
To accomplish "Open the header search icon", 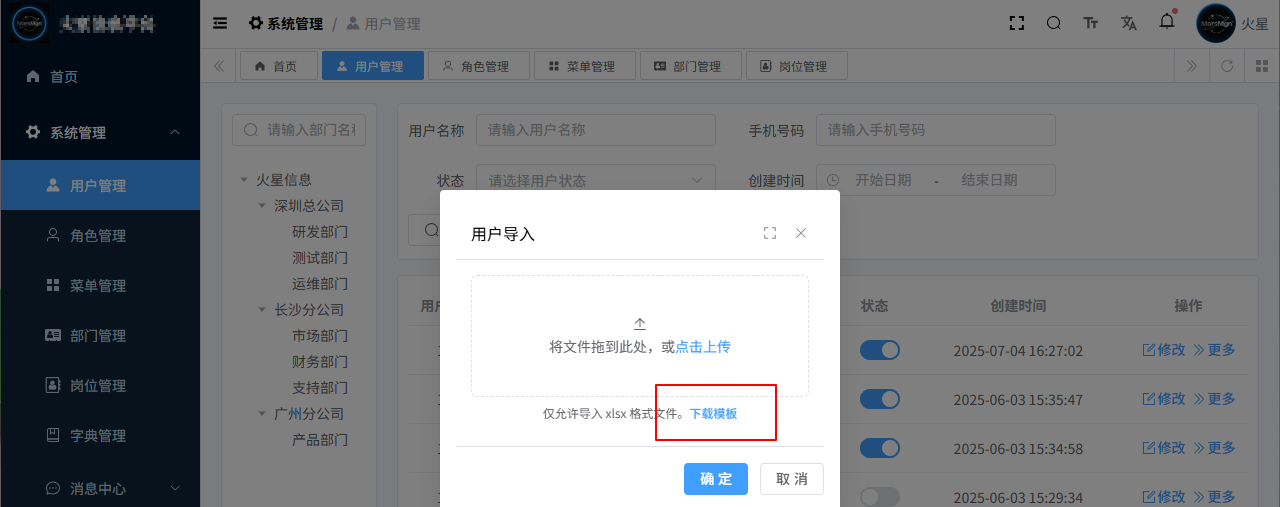I will pyautogui.click(x=1053, y=23).
